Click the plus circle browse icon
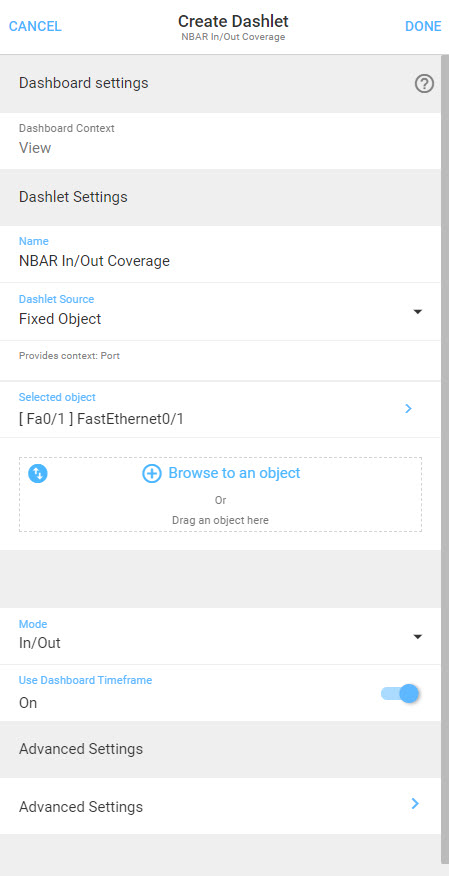449x876 pixels. 151,474
